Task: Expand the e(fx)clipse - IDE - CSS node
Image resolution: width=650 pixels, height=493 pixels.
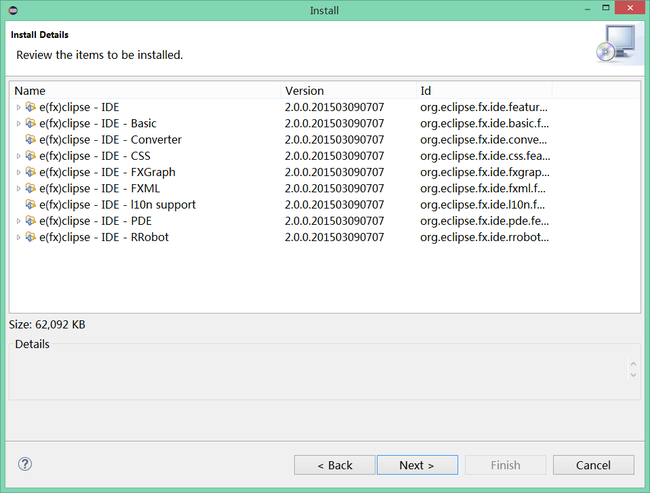Action: tap(18, 156)
